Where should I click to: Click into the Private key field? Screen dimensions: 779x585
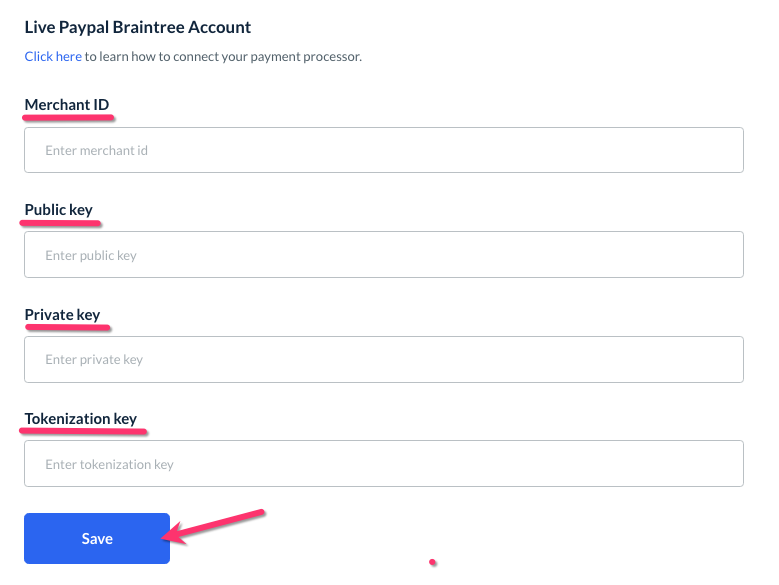click(x=384, y=359)
